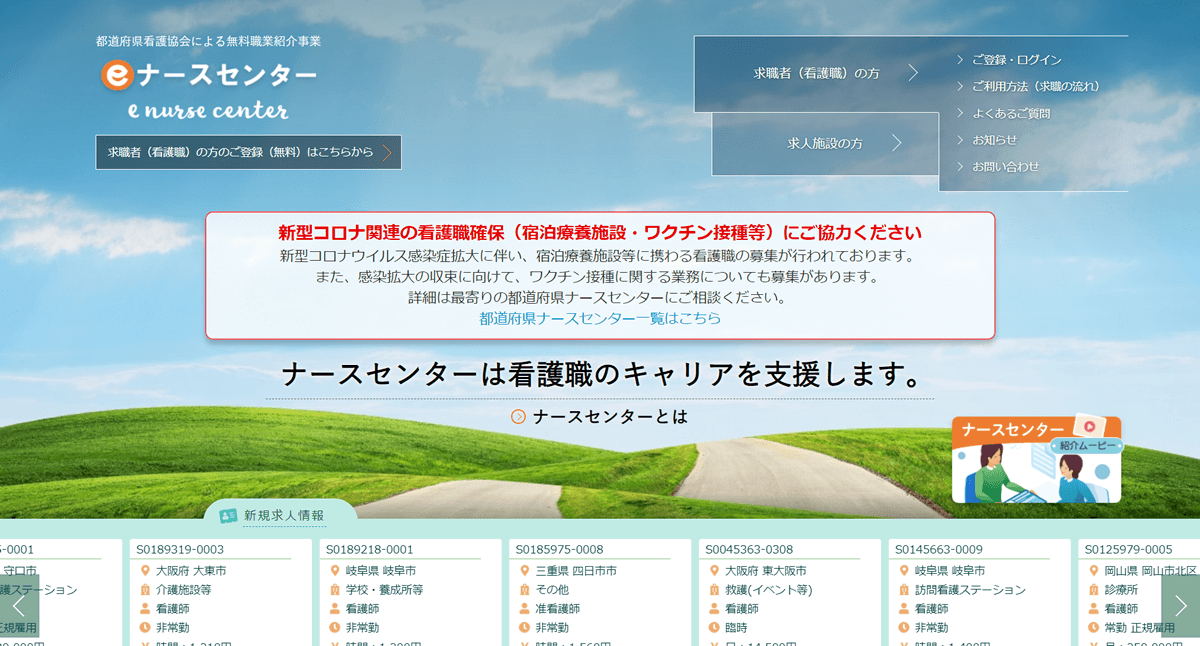Click person icon beside 看護師 in S0045363-0308

(715, 609)
